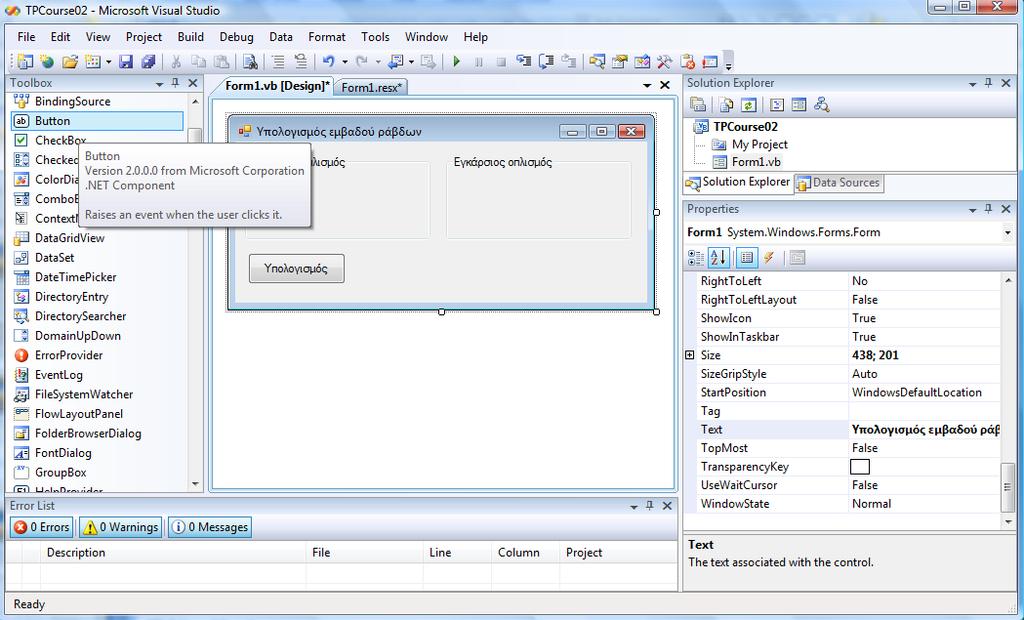This screenshot has height=620, width=1024.
Task: Open the Toolbox using the hammer-wrench toolbar icon
Action: [665, 61]
